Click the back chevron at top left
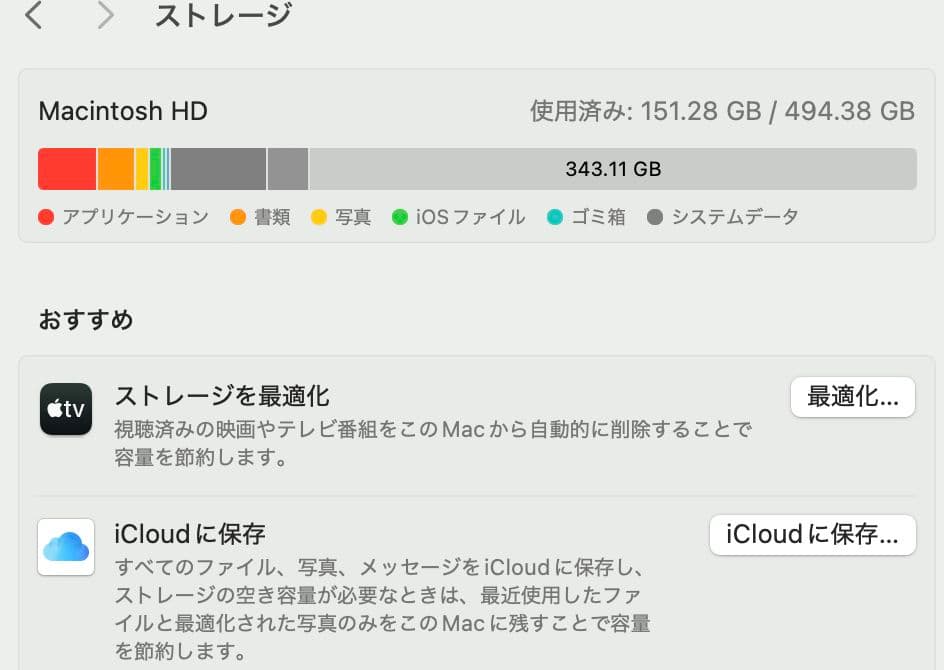The width and height of the screenshot is (944, 670). pos(34,15)
